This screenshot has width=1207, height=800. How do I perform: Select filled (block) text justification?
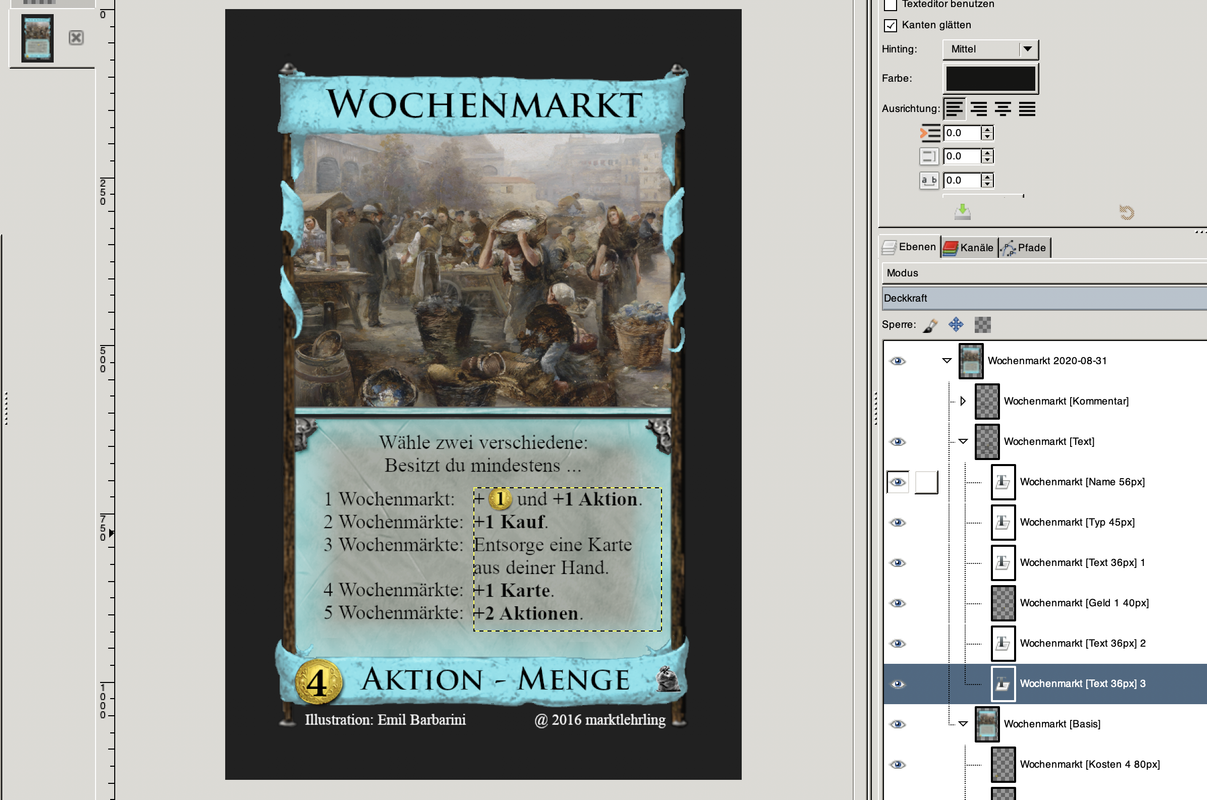click(x=1027, y=108)
